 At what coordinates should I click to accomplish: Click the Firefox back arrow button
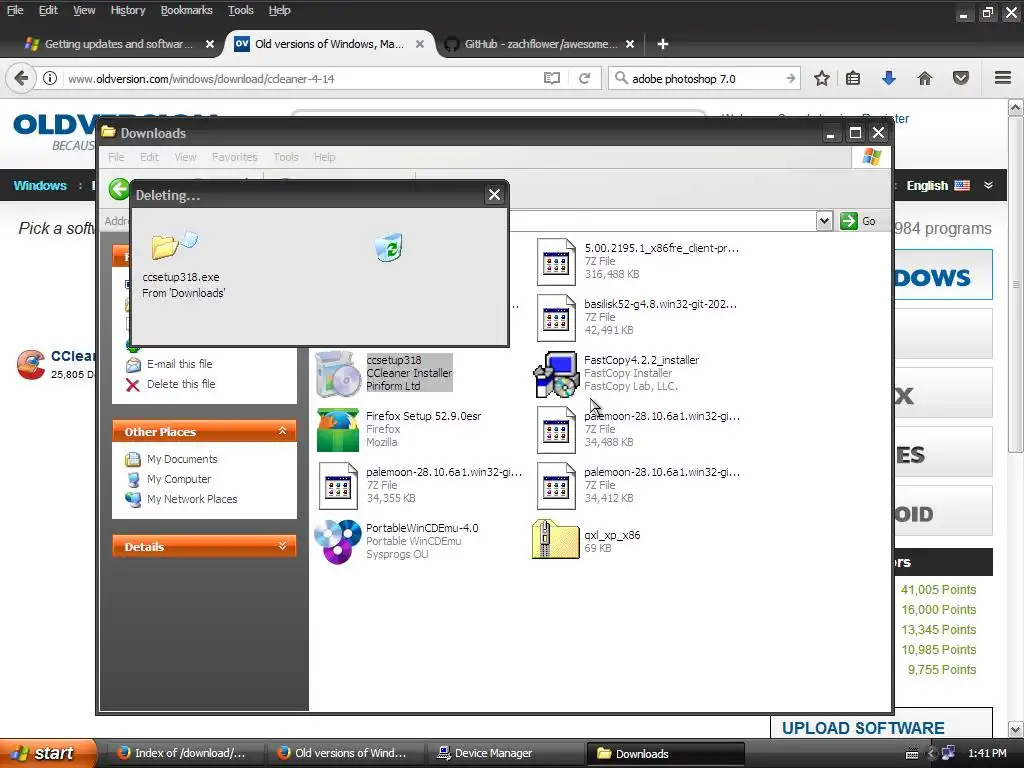(x=21, y=78)
